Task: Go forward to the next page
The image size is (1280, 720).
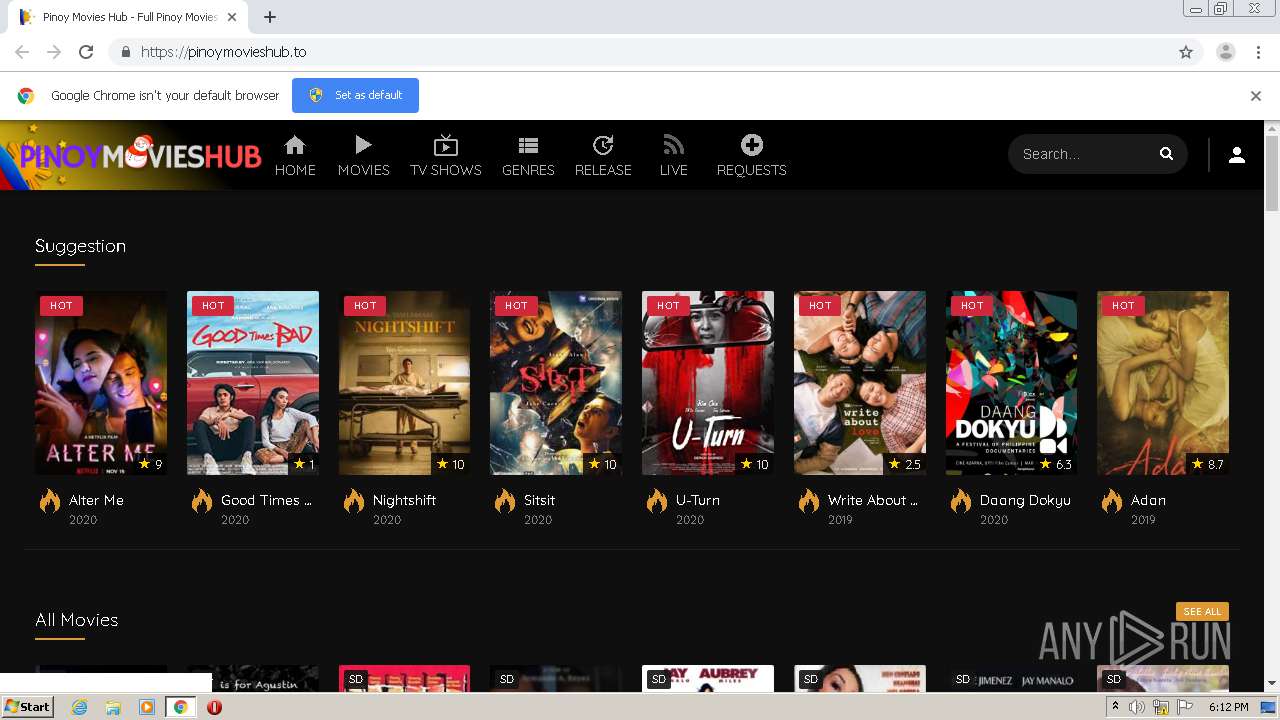Action: pyautogui.click(x=54, y=52)
